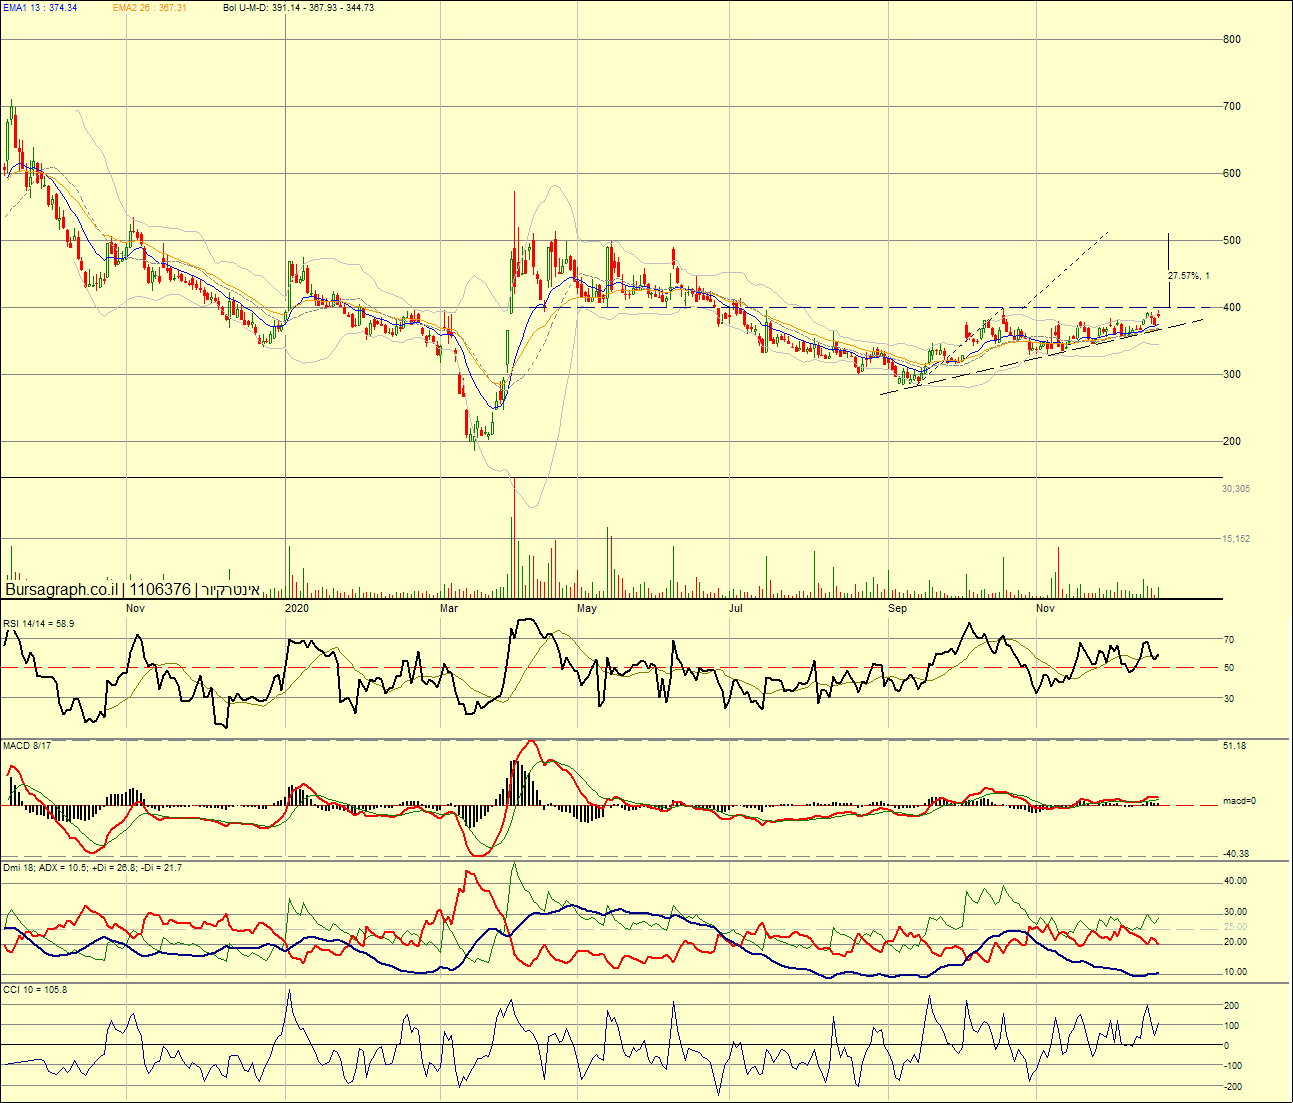Click the "Dmi 18; ADX = 10.5" panel label
The height and width of the screenshot is (1103, 1293).
(93, 868)
